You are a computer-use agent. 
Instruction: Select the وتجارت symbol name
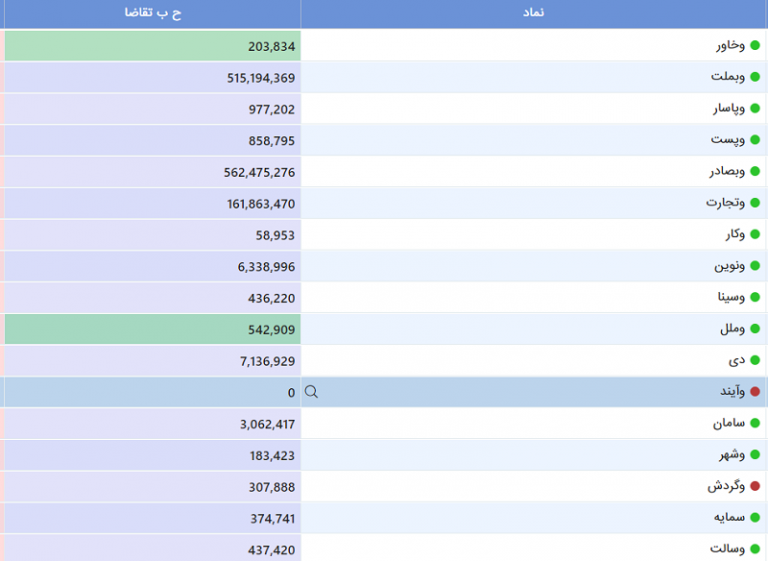pyautogui.click(x=725, y=202)
